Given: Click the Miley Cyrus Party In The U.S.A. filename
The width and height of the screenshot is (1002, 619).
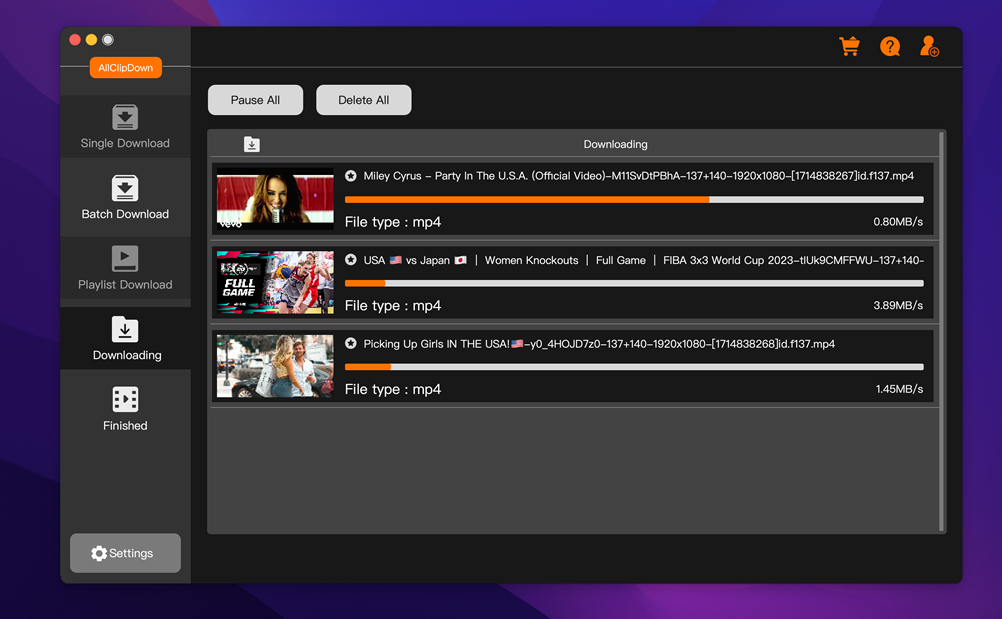Looking at the screenshot, I should point(638,176).
